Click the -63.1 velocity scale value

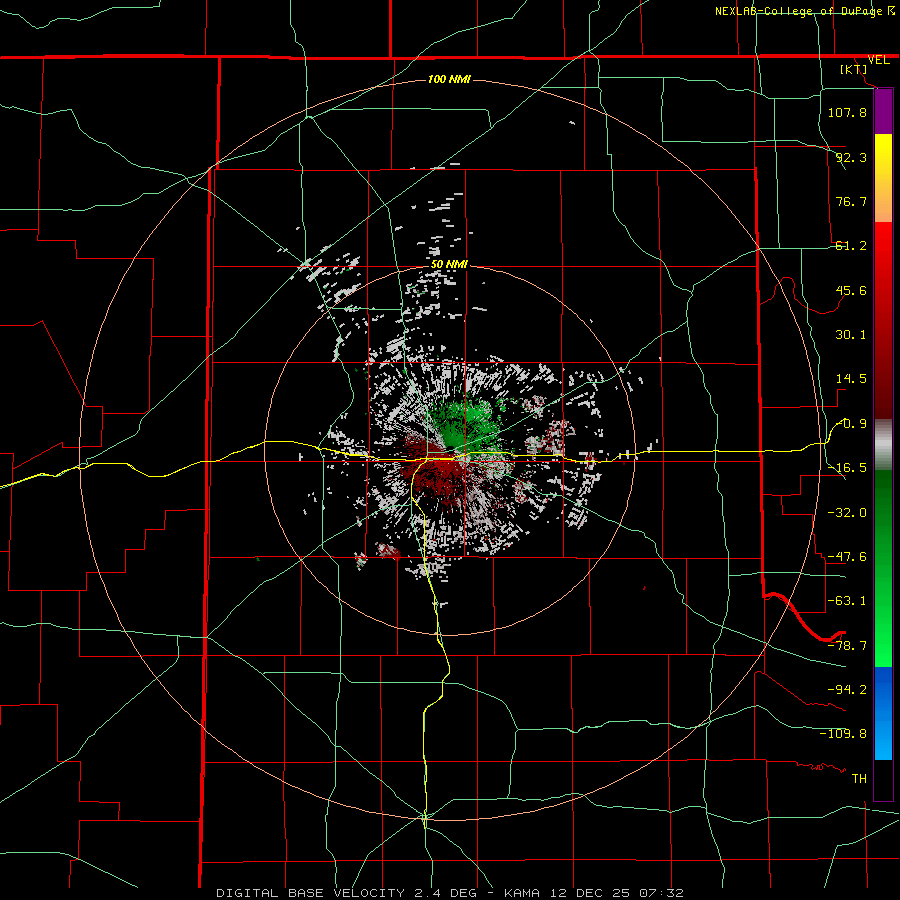847,601
